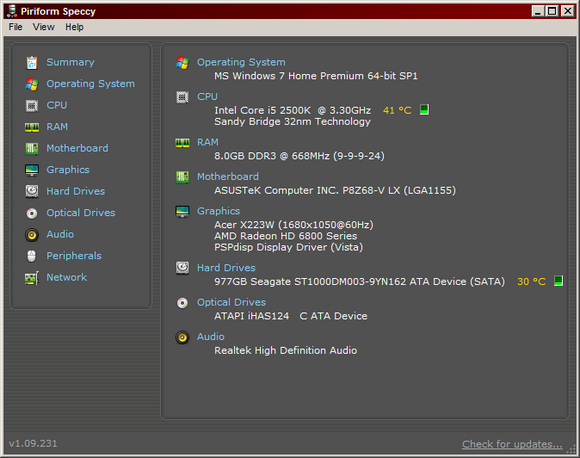The width and height of the screenshot is (580, 458).
Task: Show the Graphics section from sidebar
Action: point(68,170)
